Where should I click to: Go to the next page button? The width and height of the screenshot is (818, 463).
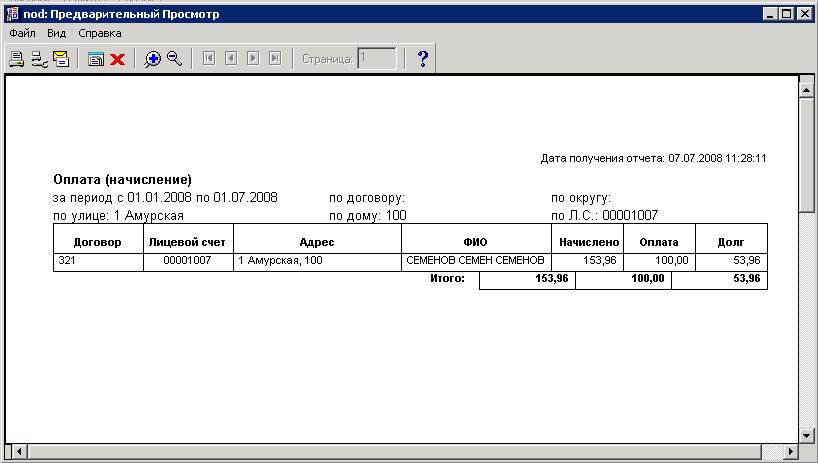coord(253,59)
